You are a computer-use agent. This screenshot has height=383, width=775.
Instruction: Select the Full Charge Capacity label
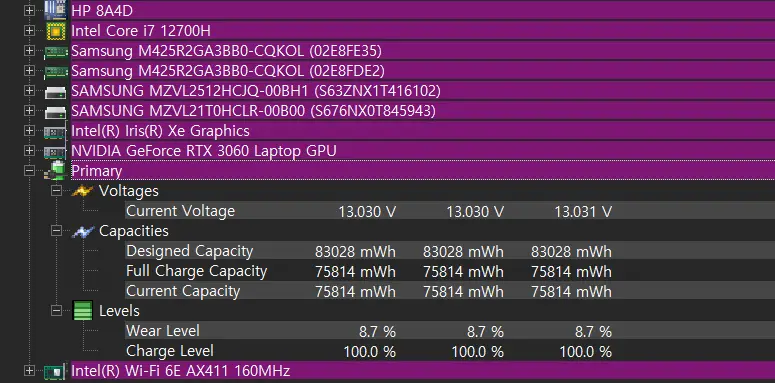[196, 271]
